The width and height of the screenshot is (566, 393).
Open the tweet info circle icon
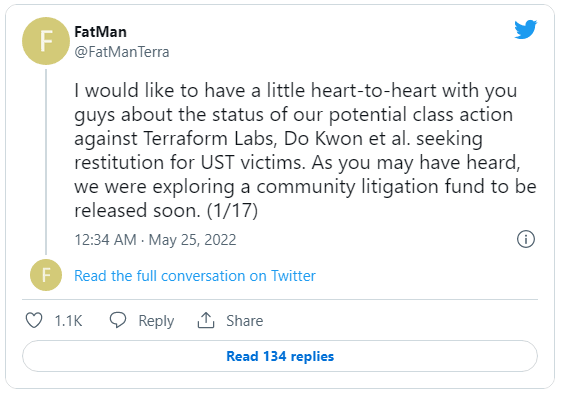[x=526, y=239]
